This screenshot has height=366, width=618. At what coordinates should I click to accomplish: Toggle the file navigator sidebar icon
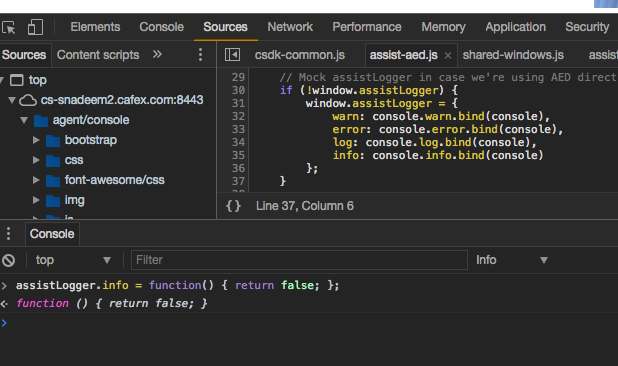pyautogui.click(x=232, y=54)
